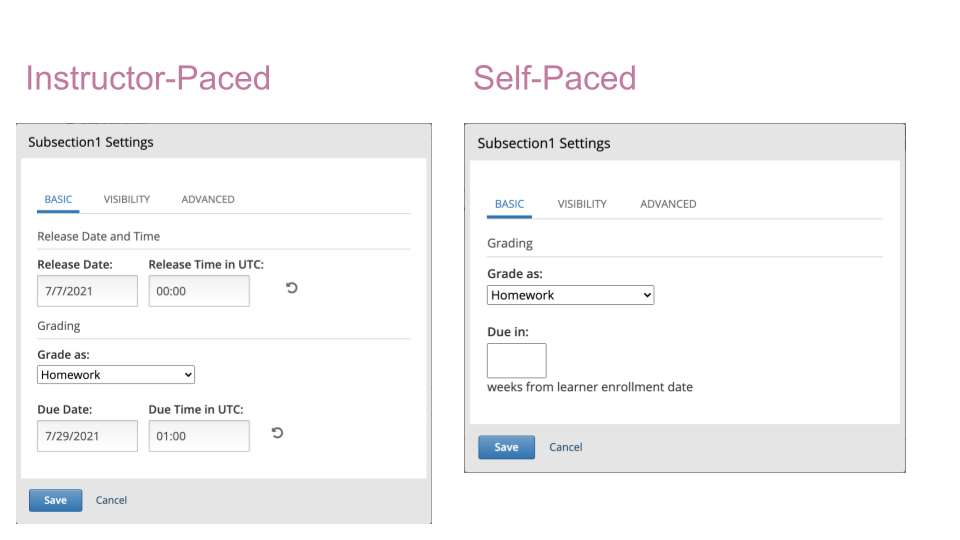Click the Release Date field showing 7/7/2021
The image size is (960, 540).
pyautogui.click(x=87, y=291)
